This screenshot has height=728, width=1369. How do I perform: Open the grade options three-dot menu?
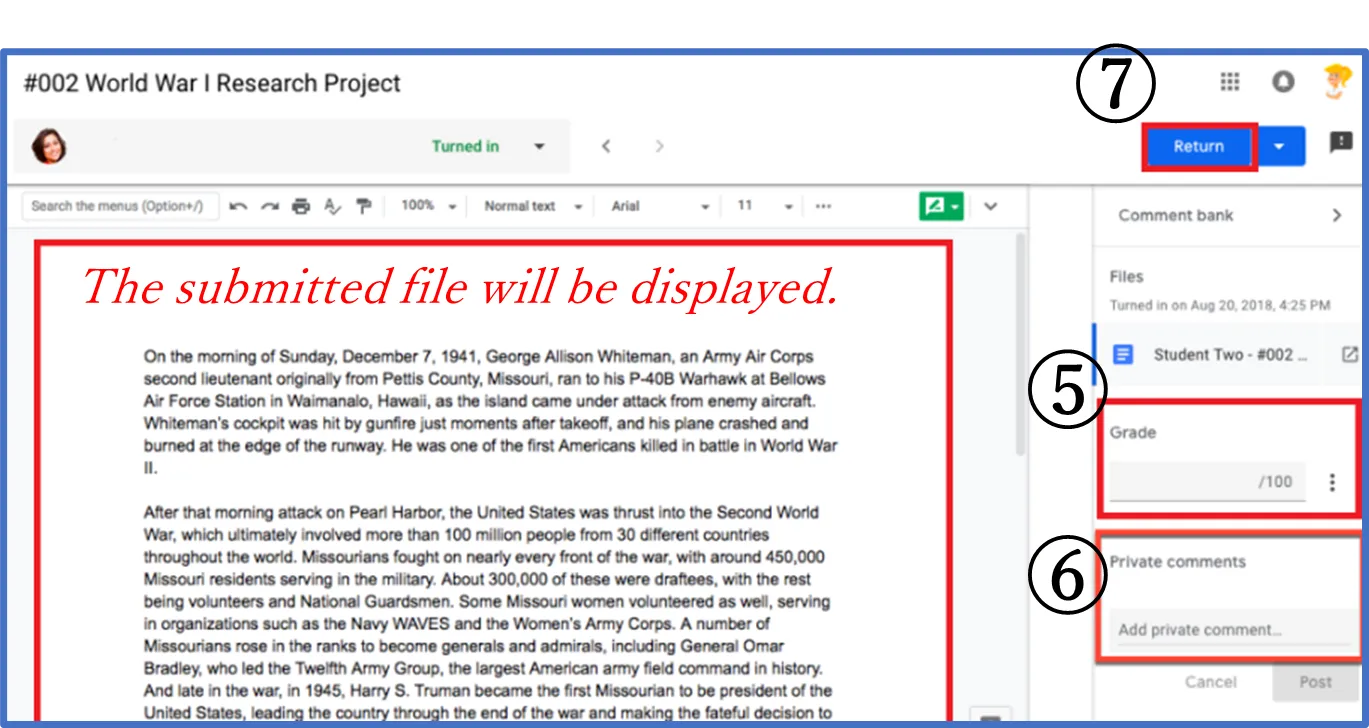[1332, 482]
